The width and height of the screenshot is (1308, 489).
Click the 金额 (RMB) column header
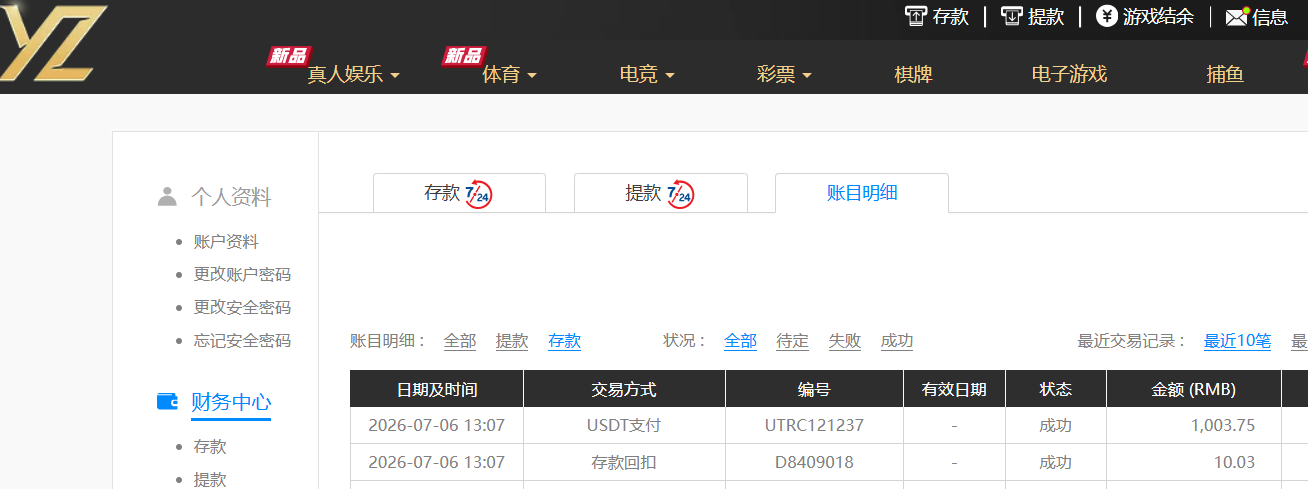point(1193,389)
